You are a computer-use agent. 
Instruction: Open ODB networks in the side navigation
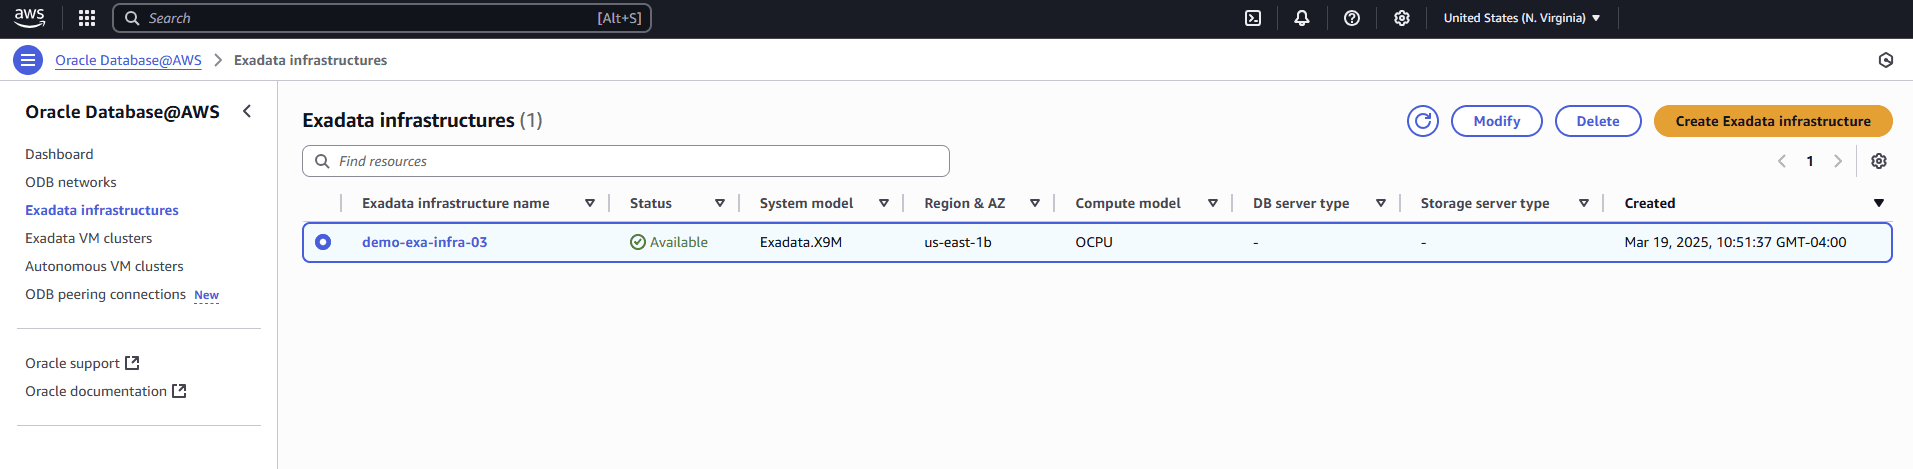pyautogui.click(x=71, y=182)
